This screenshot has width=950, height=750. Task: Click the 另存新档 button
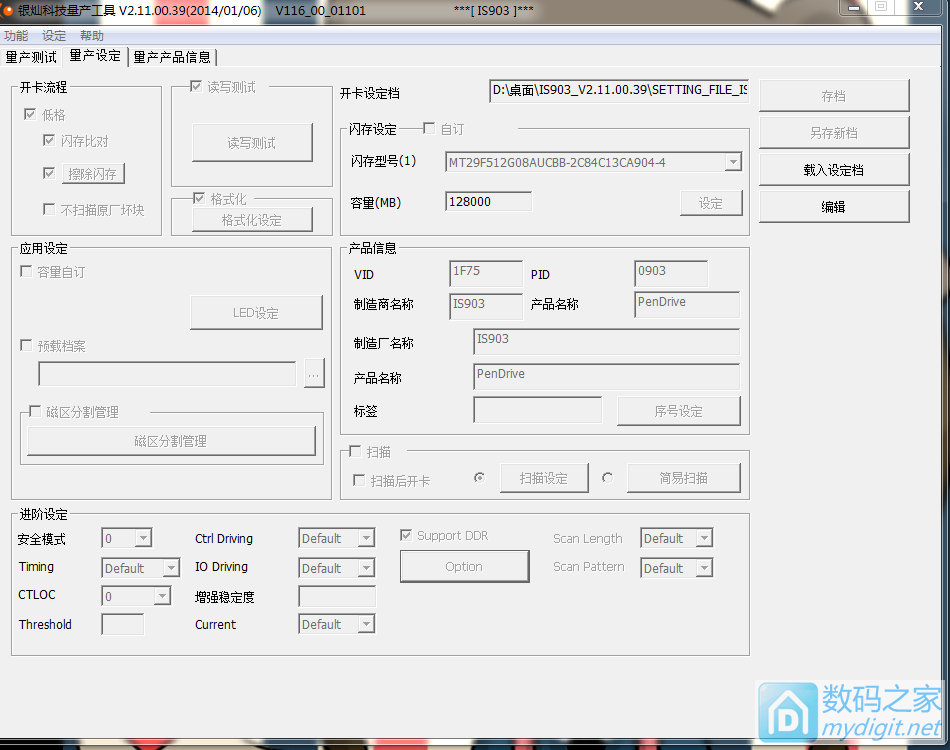coord(834,133)
